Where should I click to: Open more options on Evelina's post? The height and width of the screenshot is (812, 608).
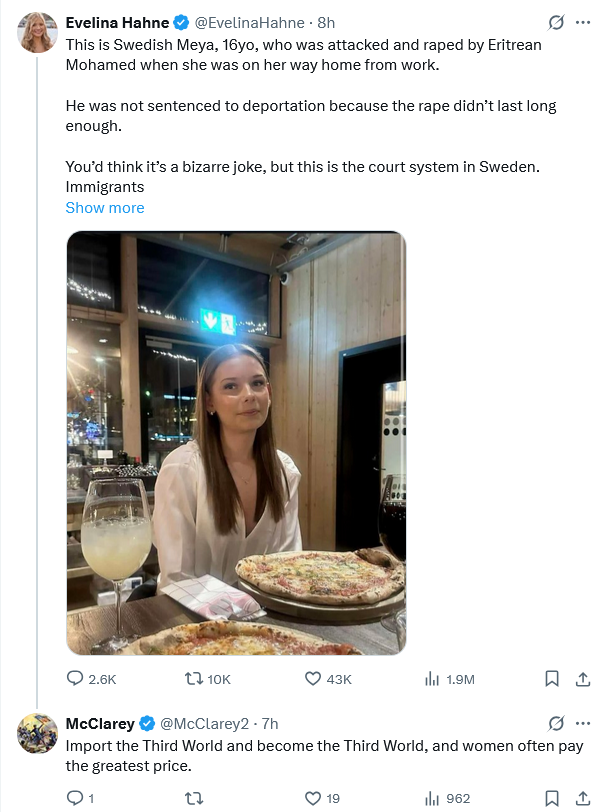pyautogui.click(x=583, y=23)
